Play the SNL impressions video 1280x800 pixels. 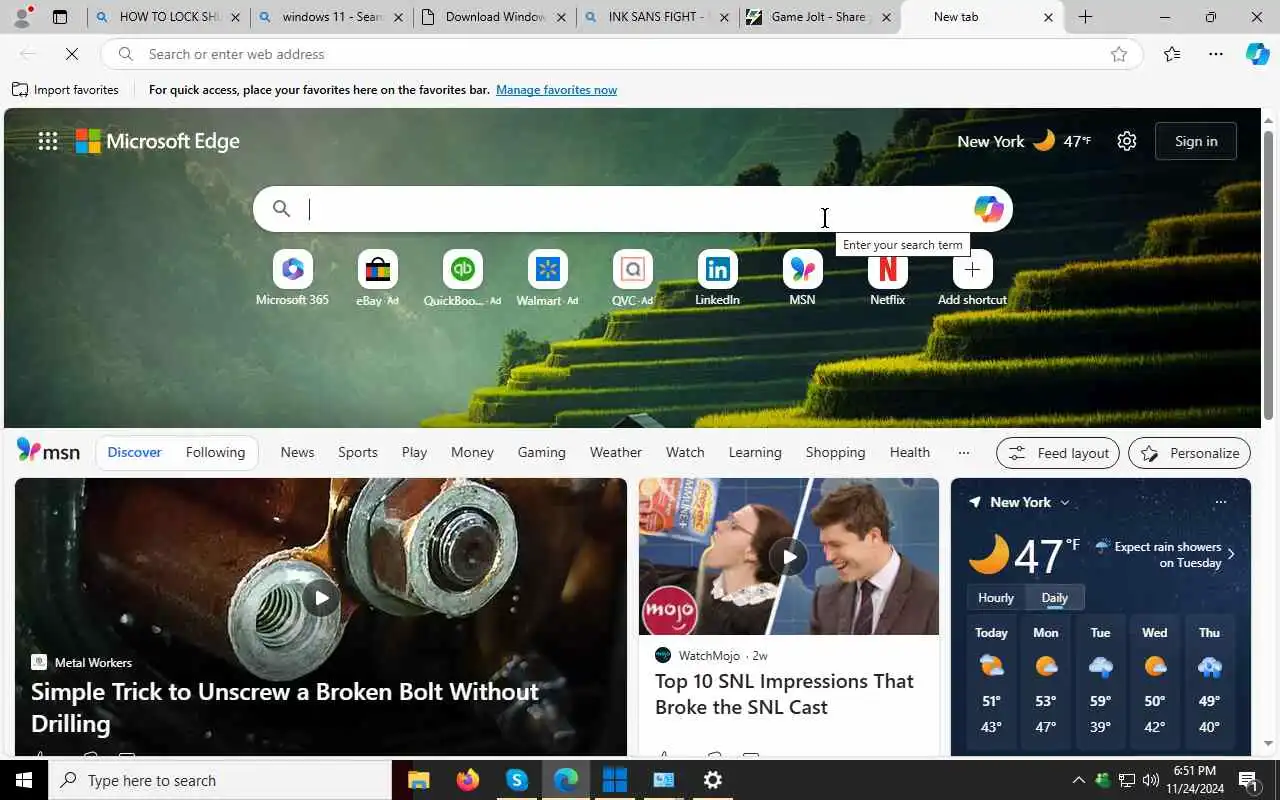[x=789, y=557]
